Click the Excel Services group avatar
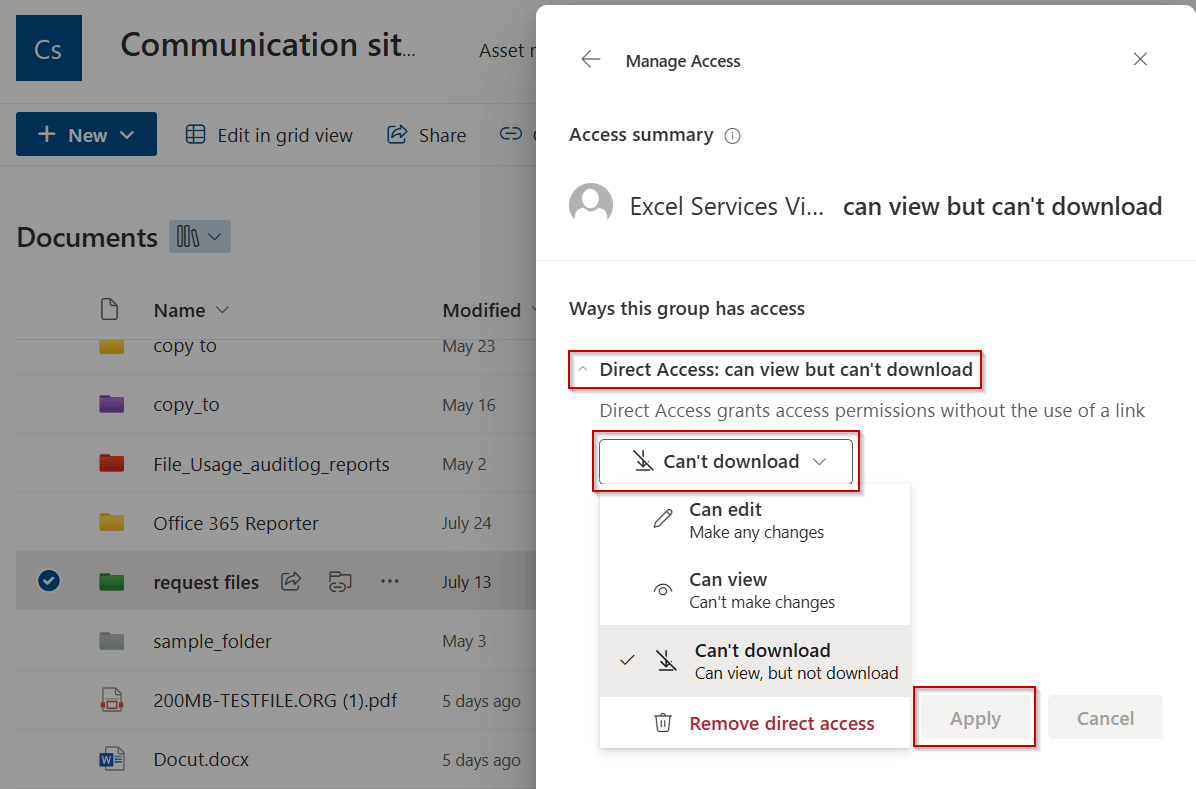The width and height of the screenshot is (1196, 789). pyautogui.click(x=591, y=203)
